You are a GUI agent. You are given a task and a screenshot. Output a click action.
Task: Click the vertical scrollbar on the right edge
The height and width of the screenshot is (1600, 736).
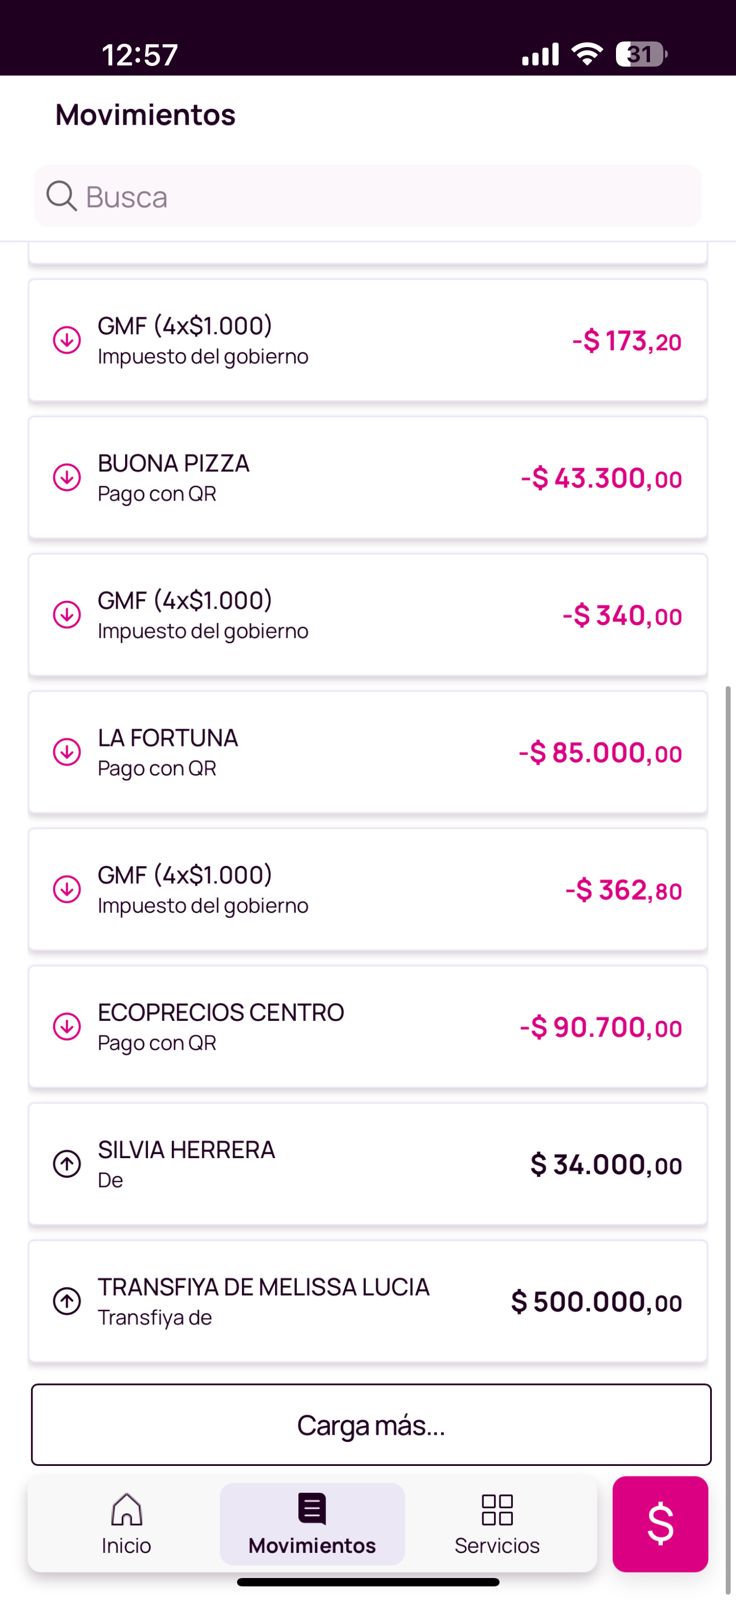point(728,1100)
